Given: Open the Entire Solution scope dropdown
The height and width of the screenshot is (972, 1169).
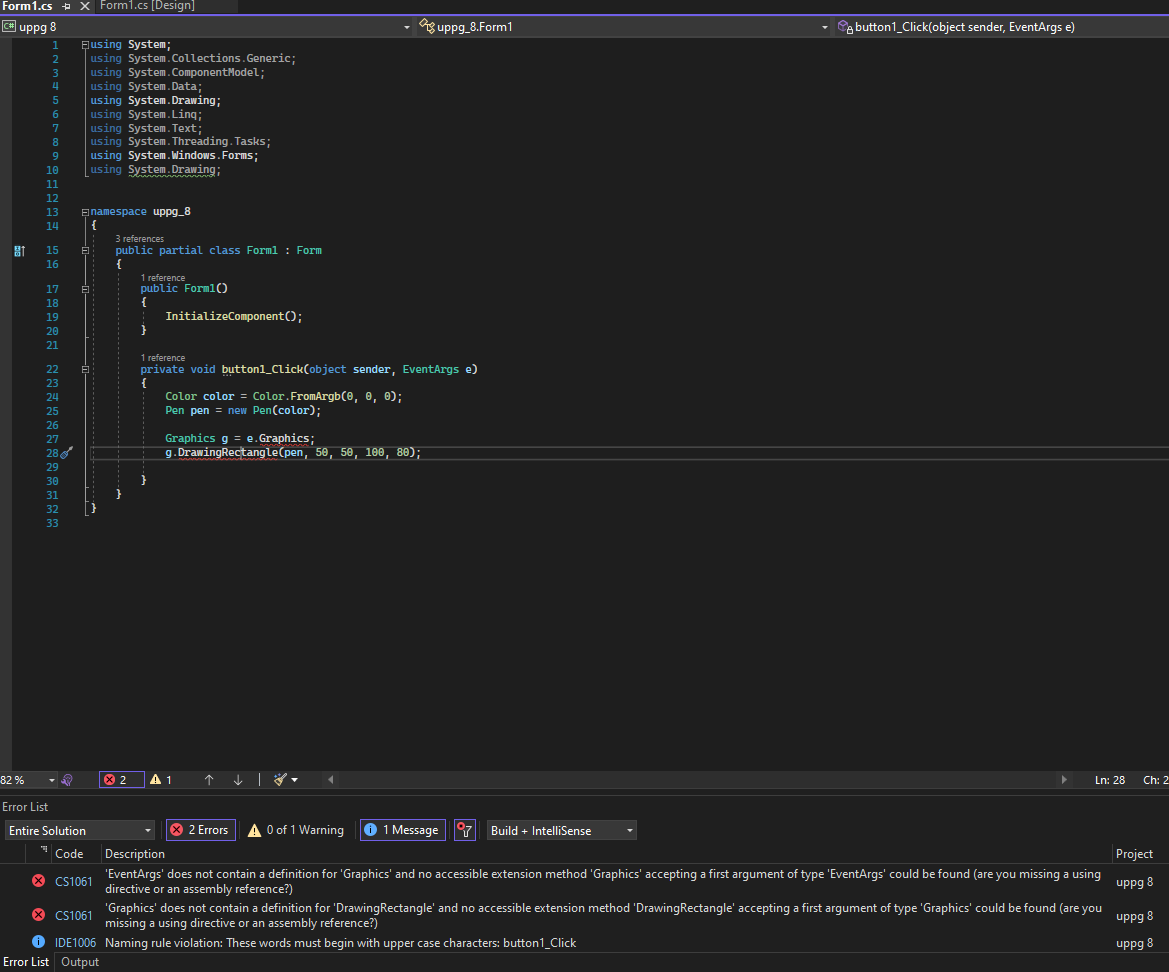Looking at the screenshot, I should (x=80, y=831).
